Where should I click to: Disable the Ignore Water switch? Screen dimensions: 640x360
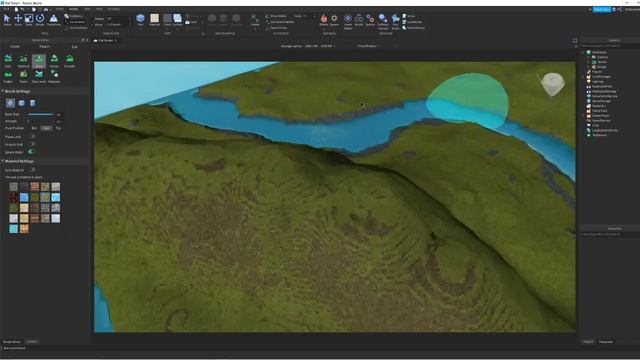point(31,152)
